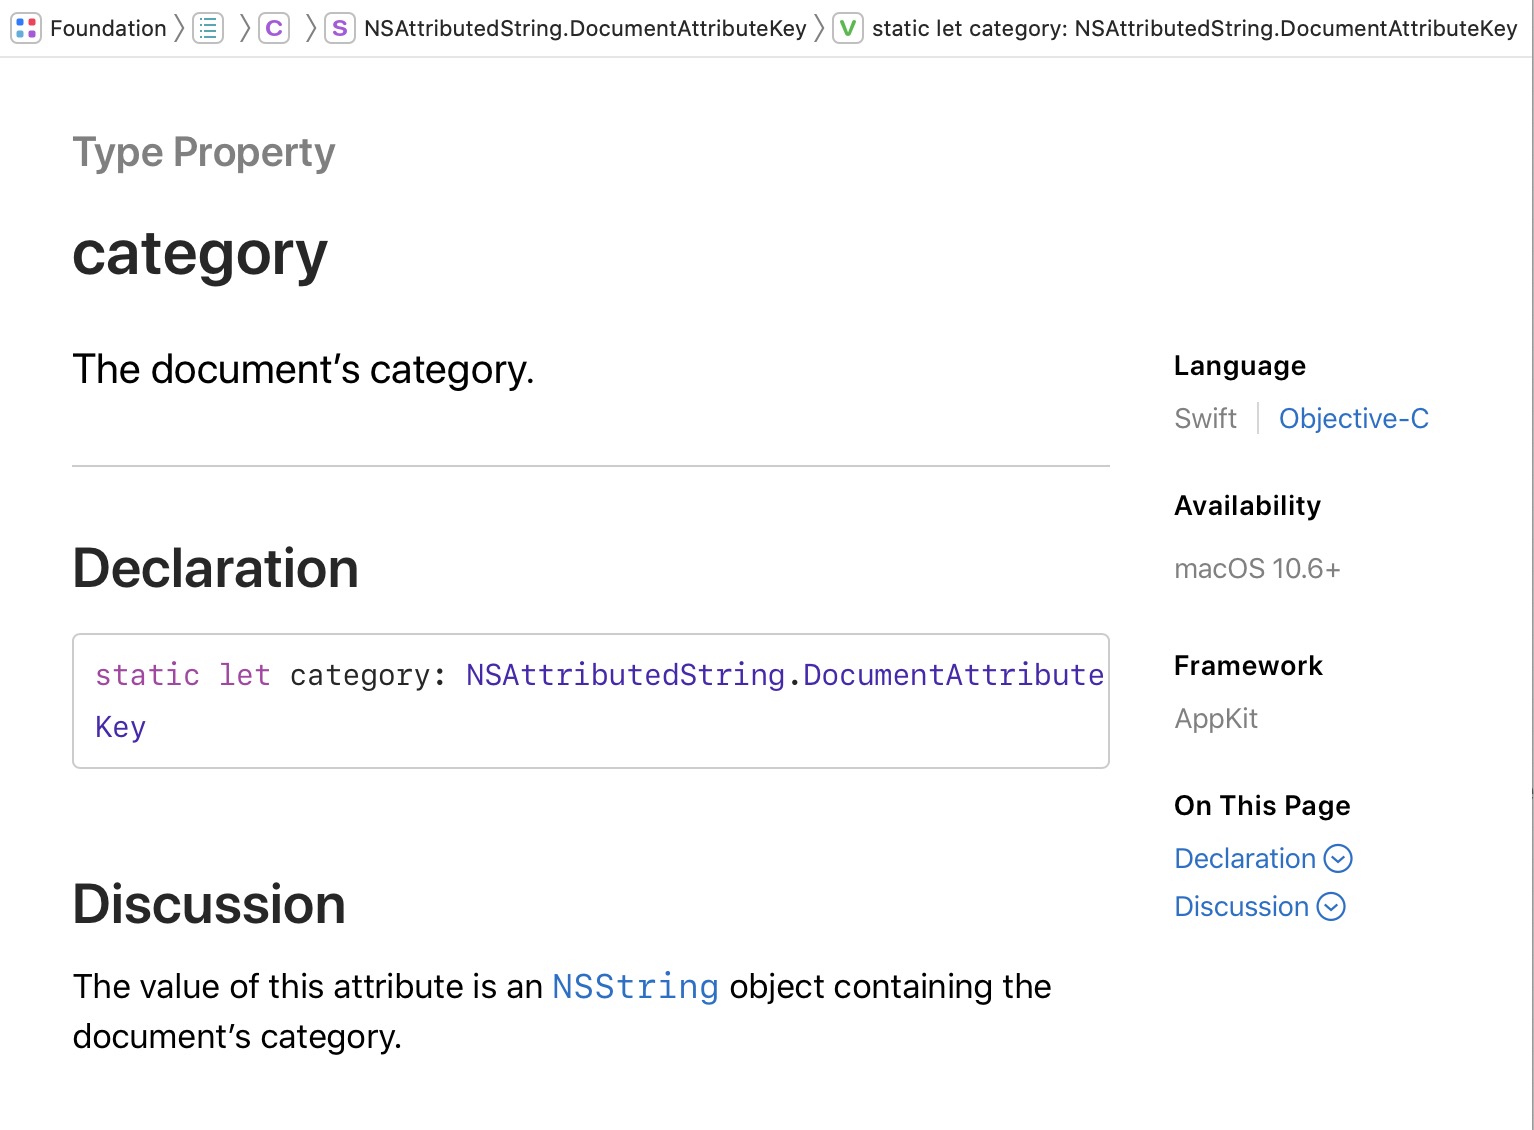1534x1130 pixels.
Task: Click the green V property icon
Action: tap(848, 28)
